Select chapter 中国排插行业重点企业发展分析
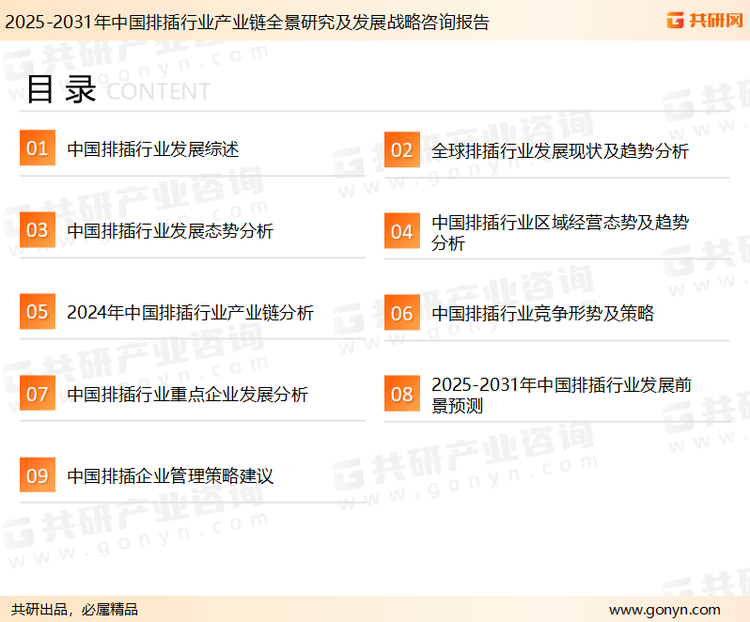The image size is (750, 622). click(188, 394)
